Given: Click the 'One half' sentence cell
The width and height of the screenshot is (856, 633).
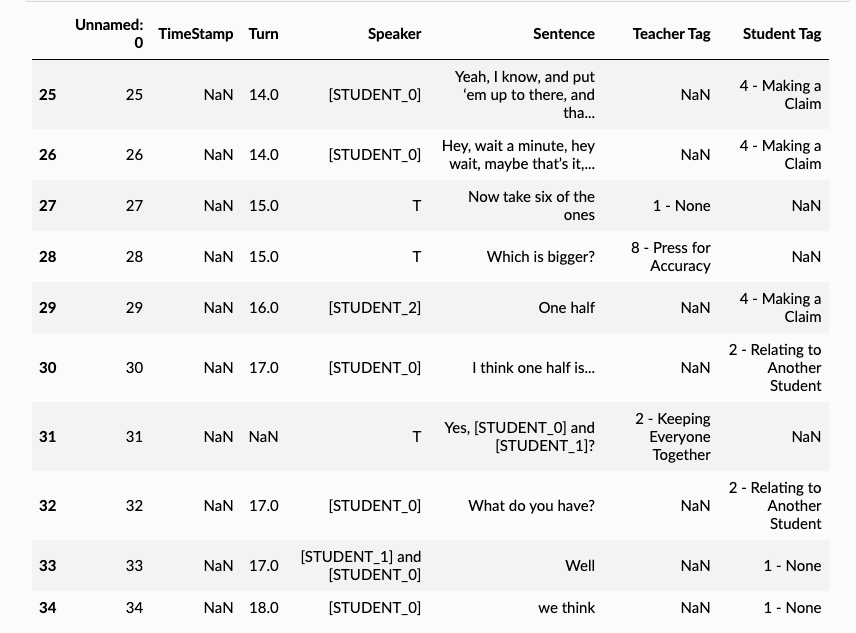Looking at the screenshot, I should (566, 308).
